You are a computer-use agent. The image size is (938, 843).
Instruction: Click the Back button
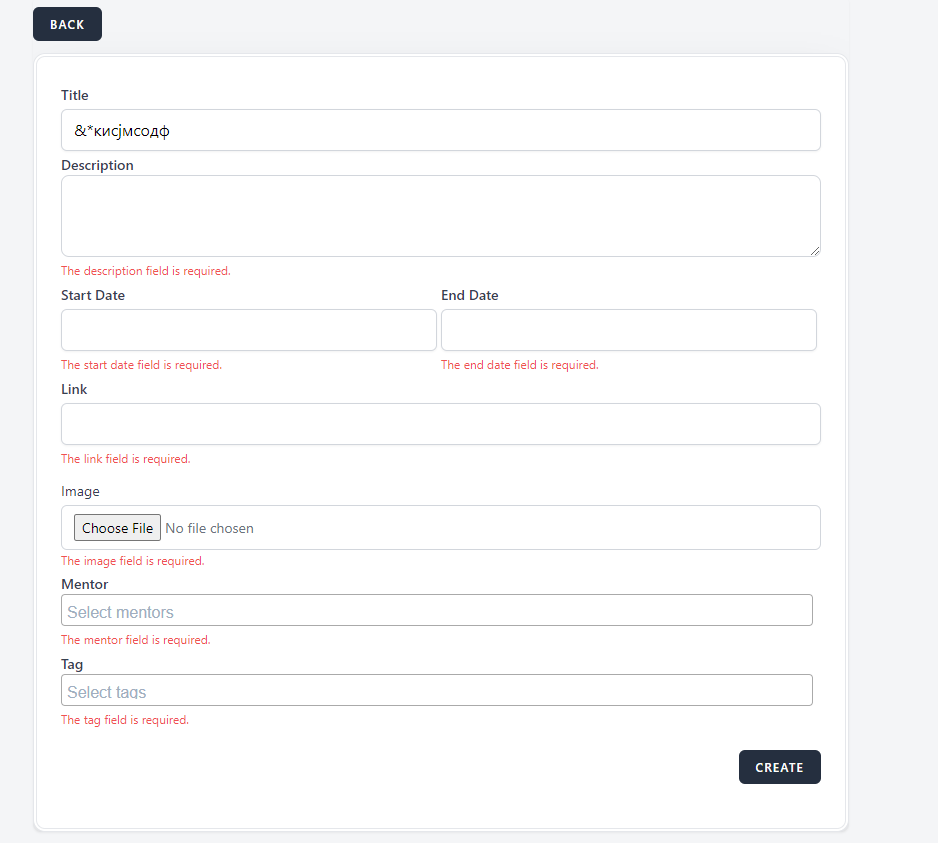(x=67, y=24)
